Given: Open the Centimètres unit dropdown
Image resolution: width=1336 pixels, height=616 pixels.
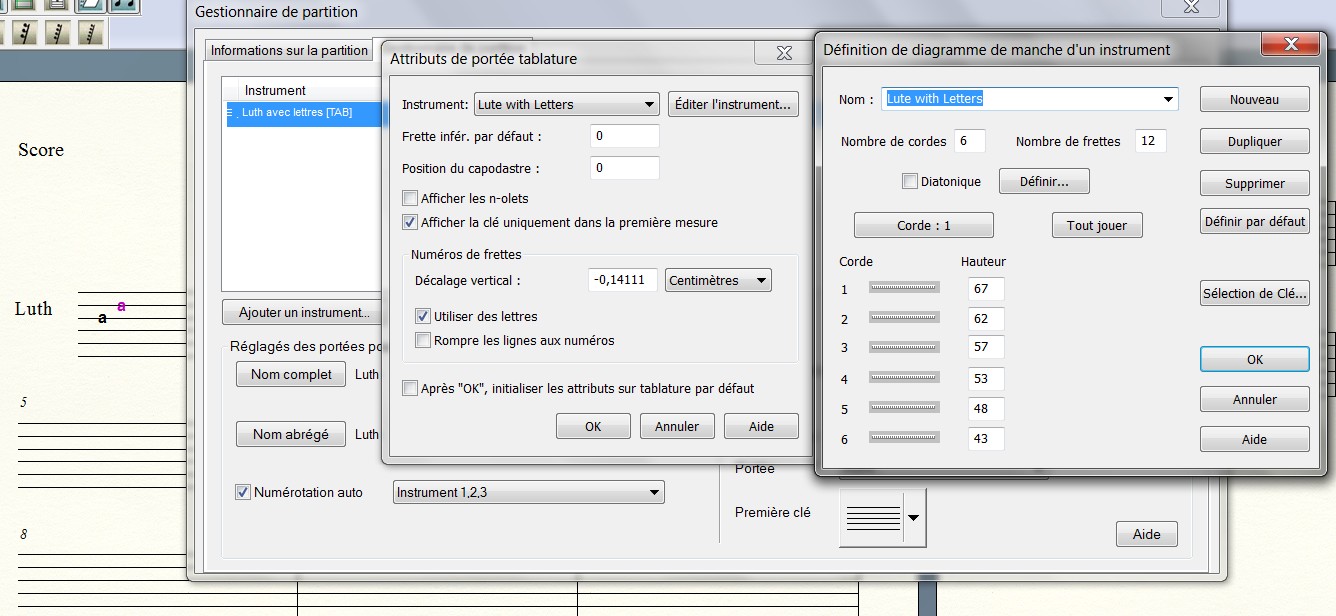Looking at the screenshot, I should point(718,281).
